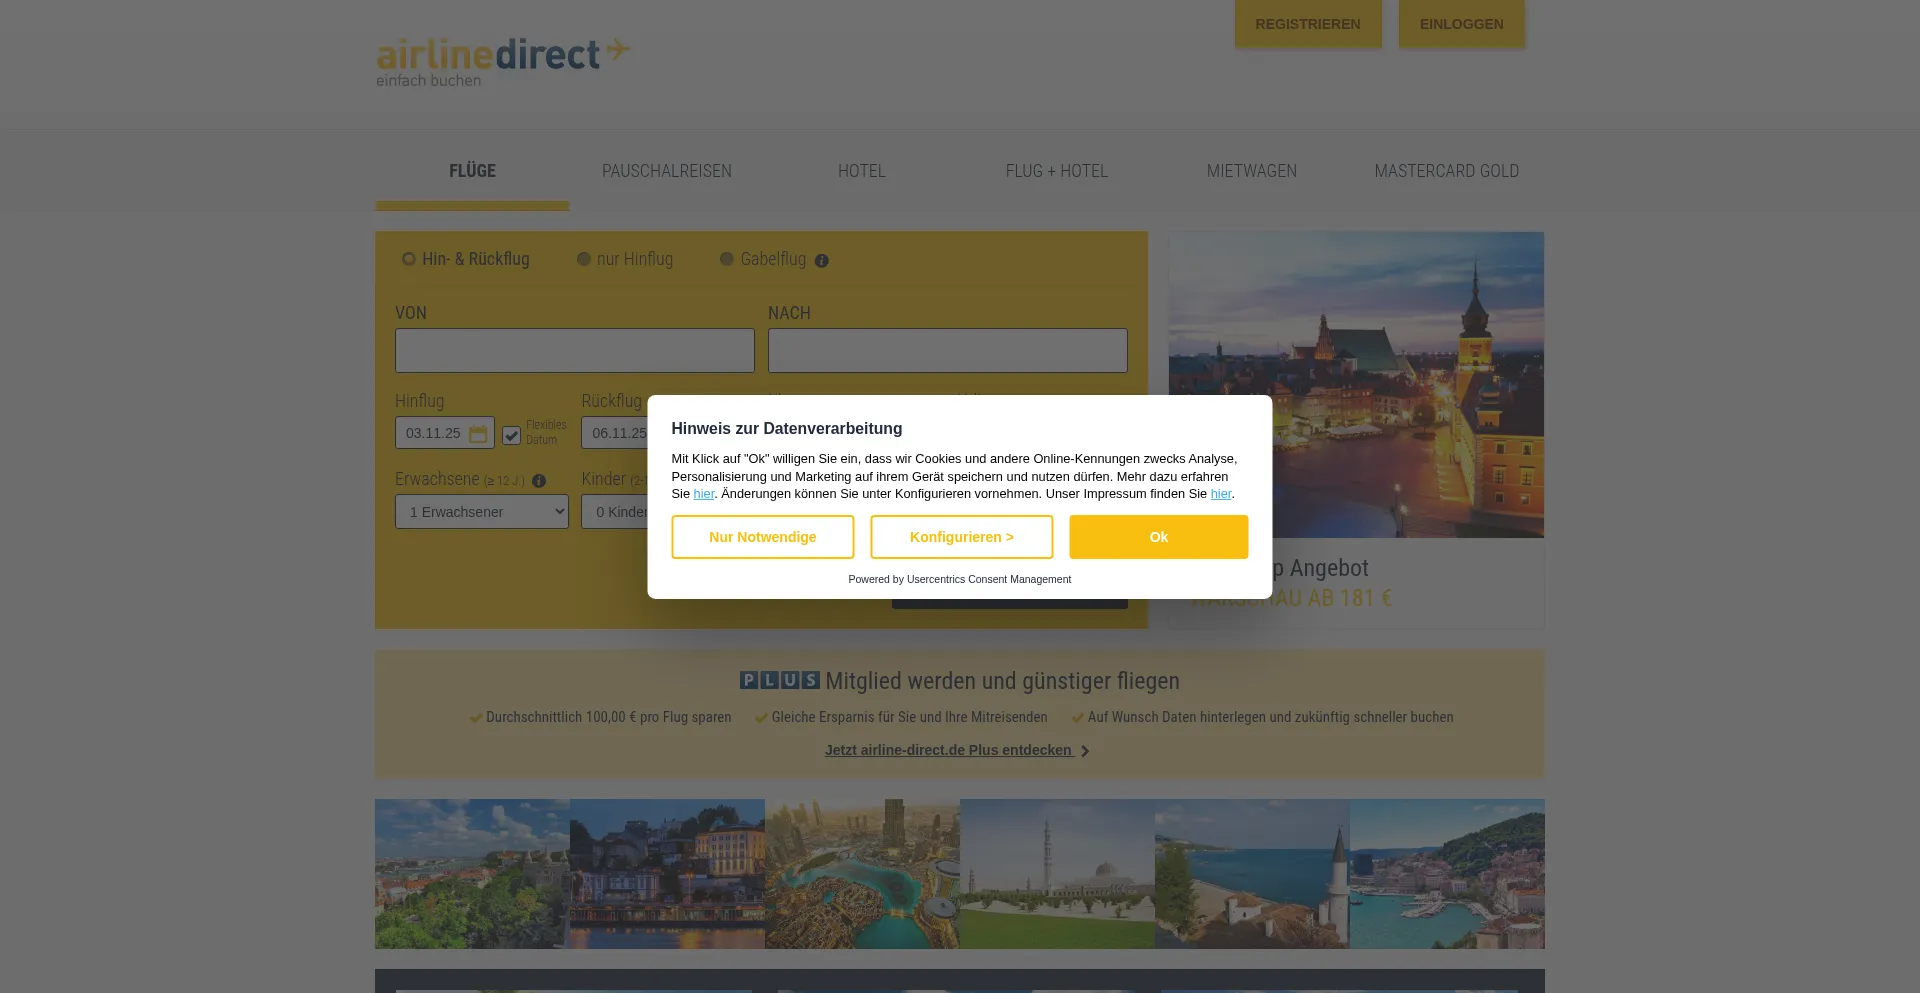The width and height of the screenshot is (1920, 993).
Task: Select the Hin- & Rückflug radio option
Action: point(409,259)
